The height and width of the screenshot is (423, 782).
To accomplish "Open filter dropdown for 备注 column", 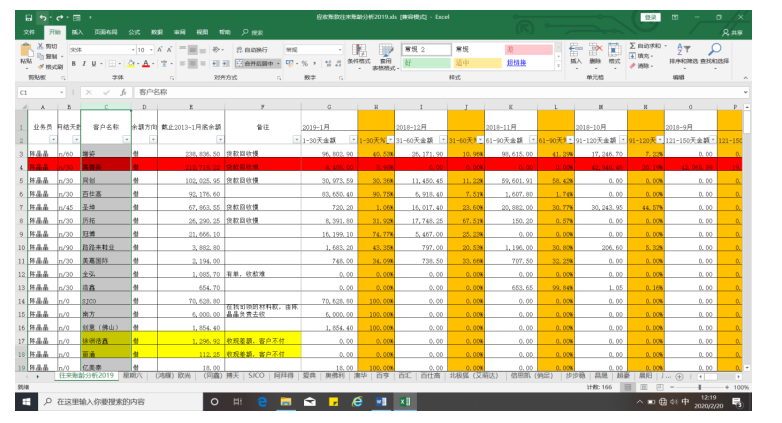I will tap(296, 140).
